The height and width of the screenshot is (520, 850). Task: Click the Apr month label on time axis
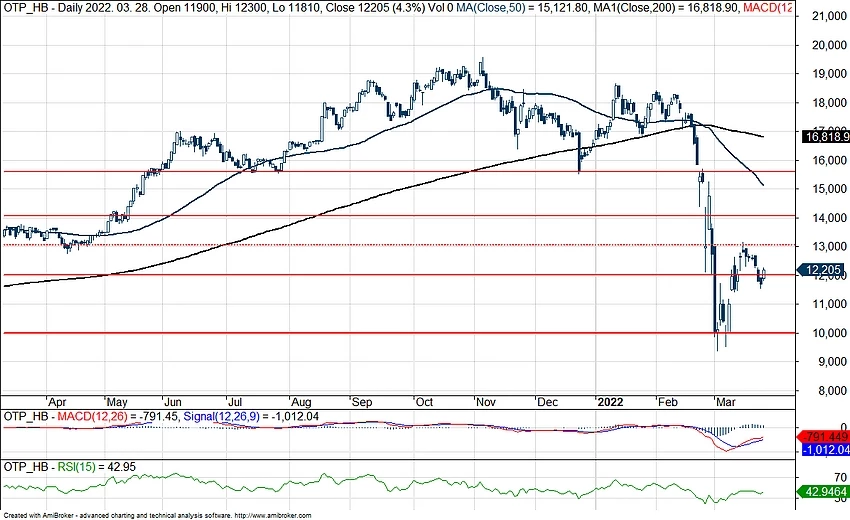(x=57, y=402)
